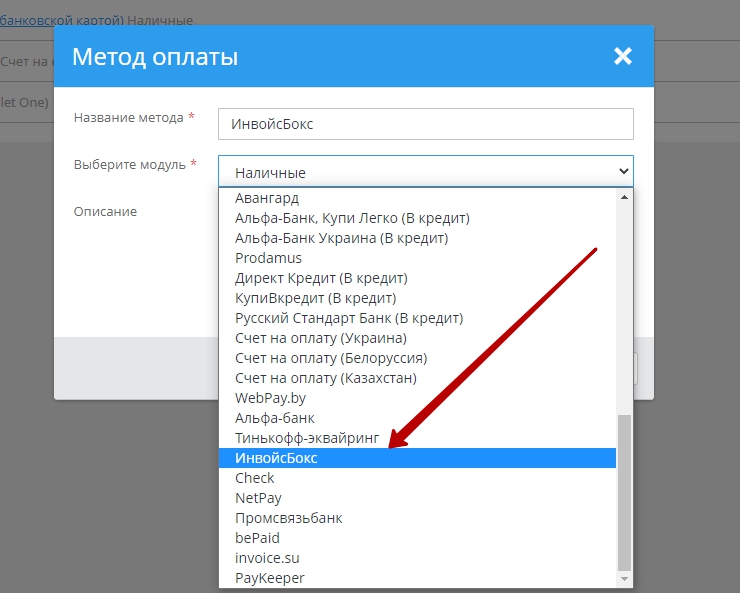Select Счет на оплату (Казахстан)
Viewport: 740px width, 593px height.
(x=326, y=378)
